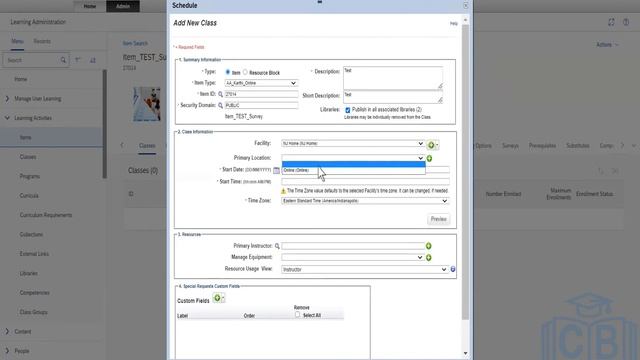Screen dimensions: 640x360
Task: Click the green add Facility icon
Action: [x=432, y=144]
